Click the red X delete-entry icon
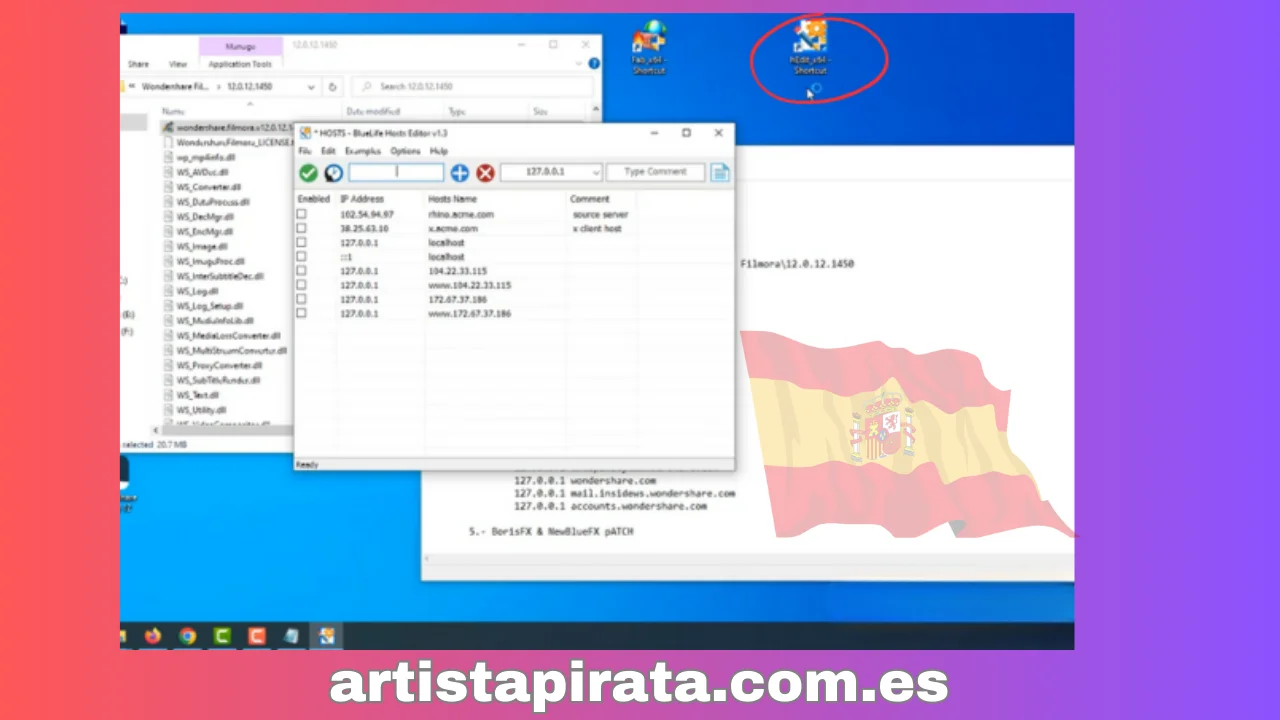 click(485, 173)
